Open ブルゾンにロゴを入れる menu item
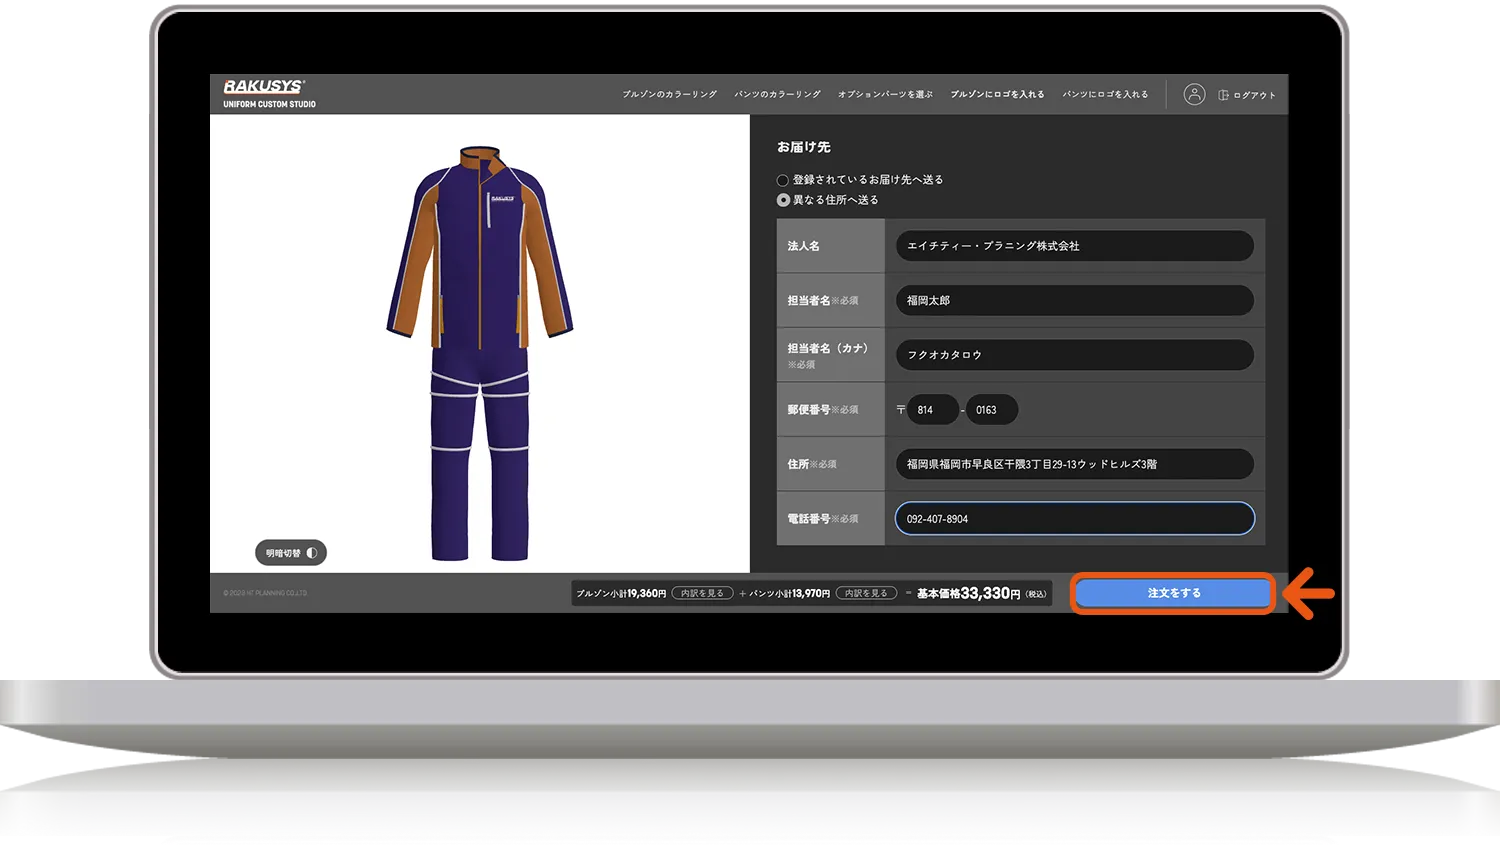The height and width of the screenshot is (850, 1500). (997, 94)
